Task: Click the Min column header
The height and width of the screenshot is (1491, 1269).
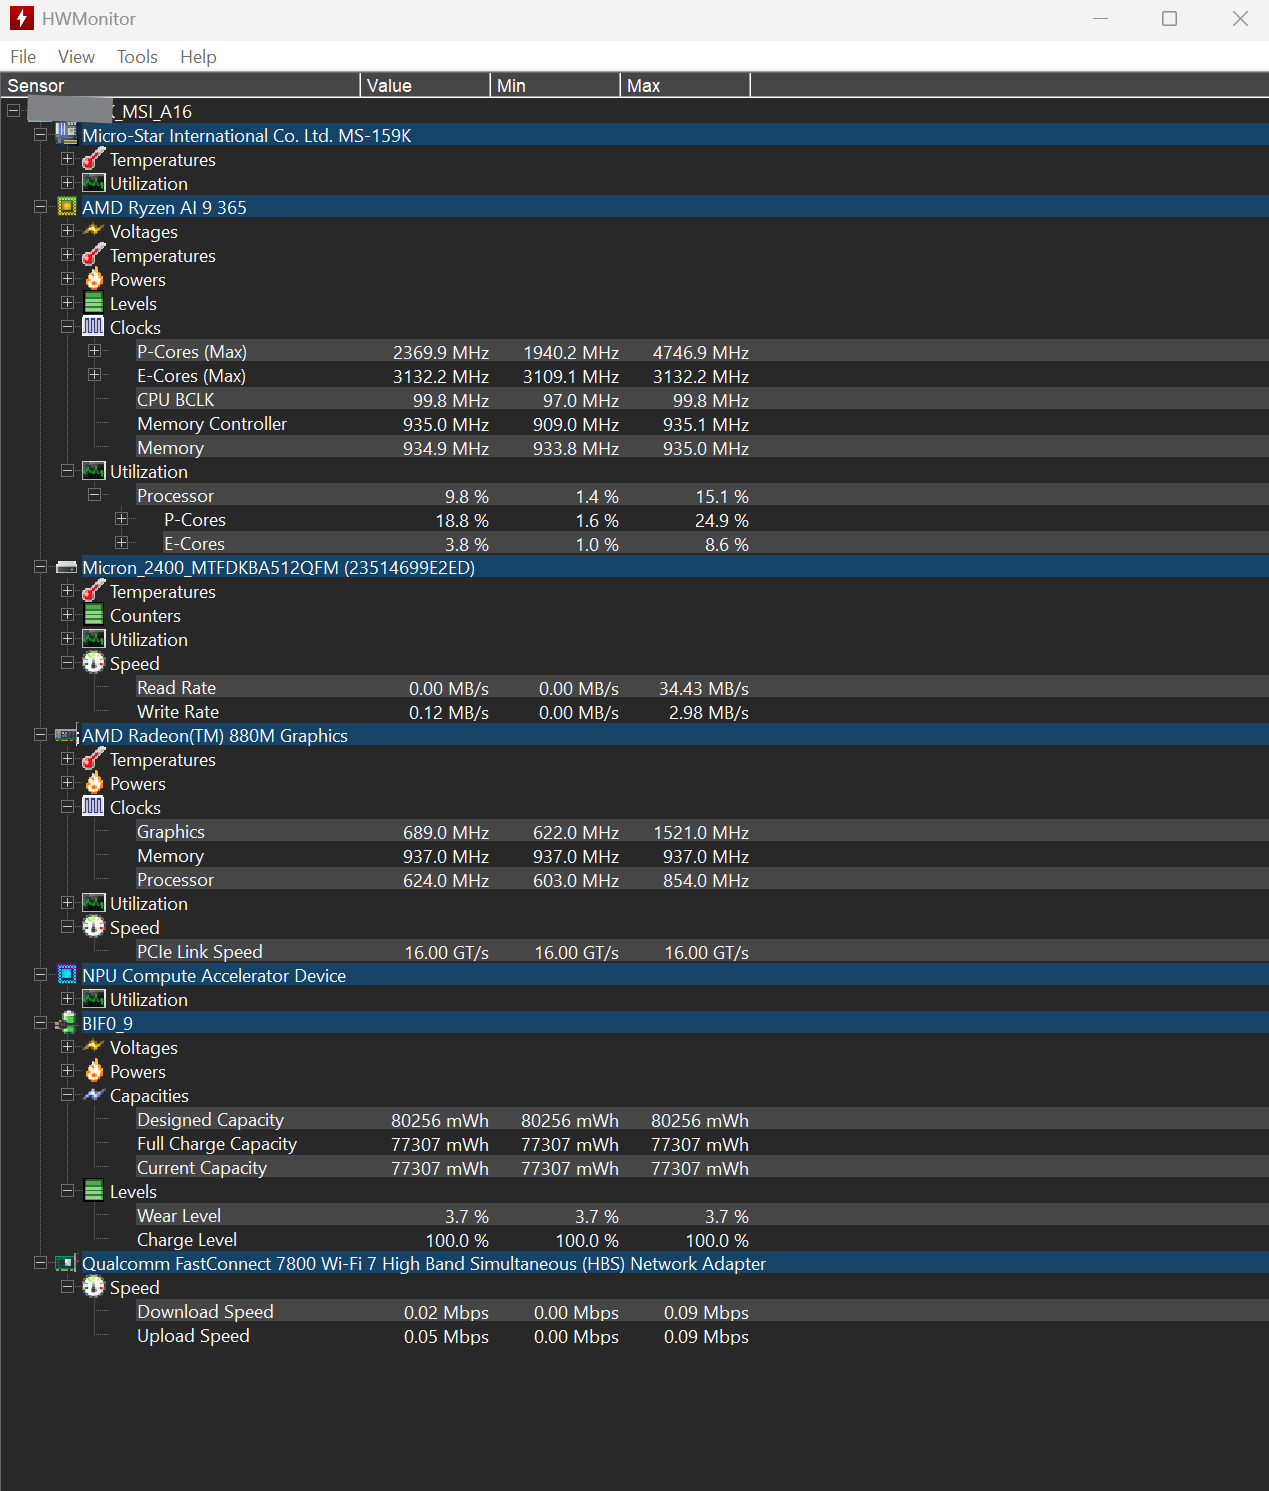Action: click(x=555, y=85)
